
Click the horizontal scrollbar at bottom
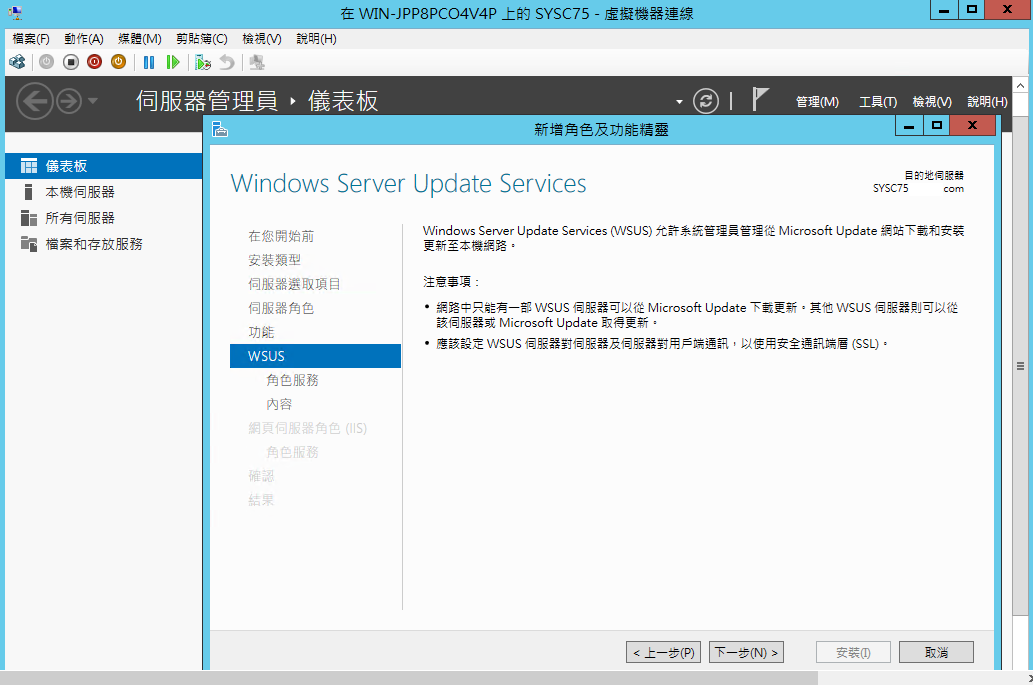tap(411, 678)
